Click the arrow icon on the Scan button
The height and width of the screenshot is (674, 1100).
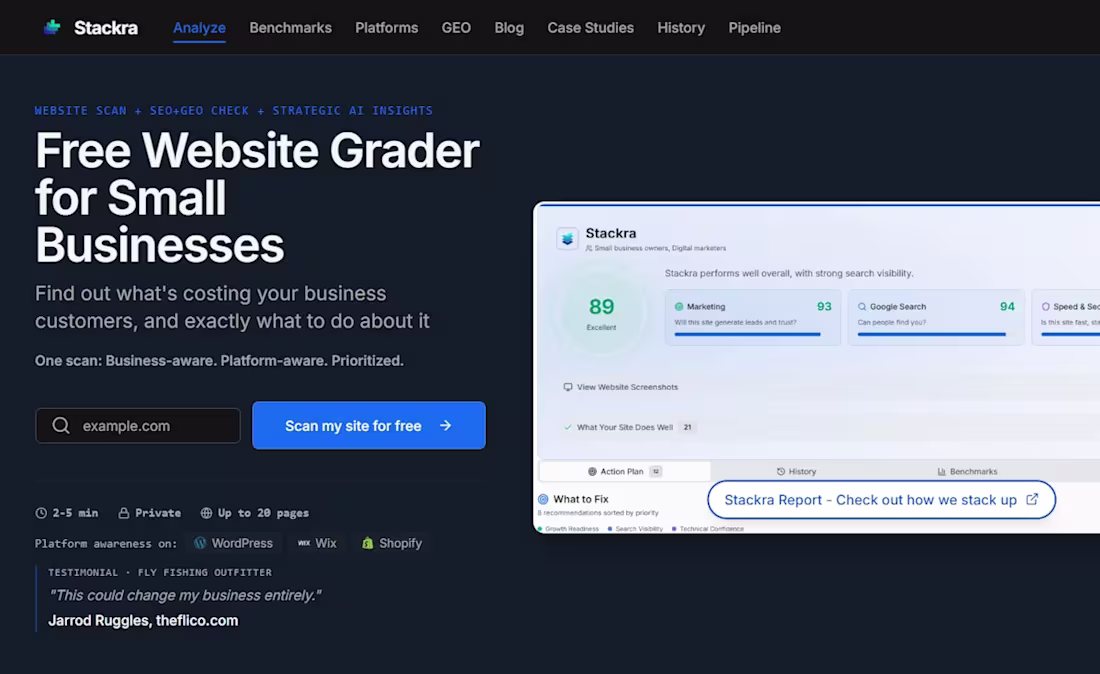[445, 426]
